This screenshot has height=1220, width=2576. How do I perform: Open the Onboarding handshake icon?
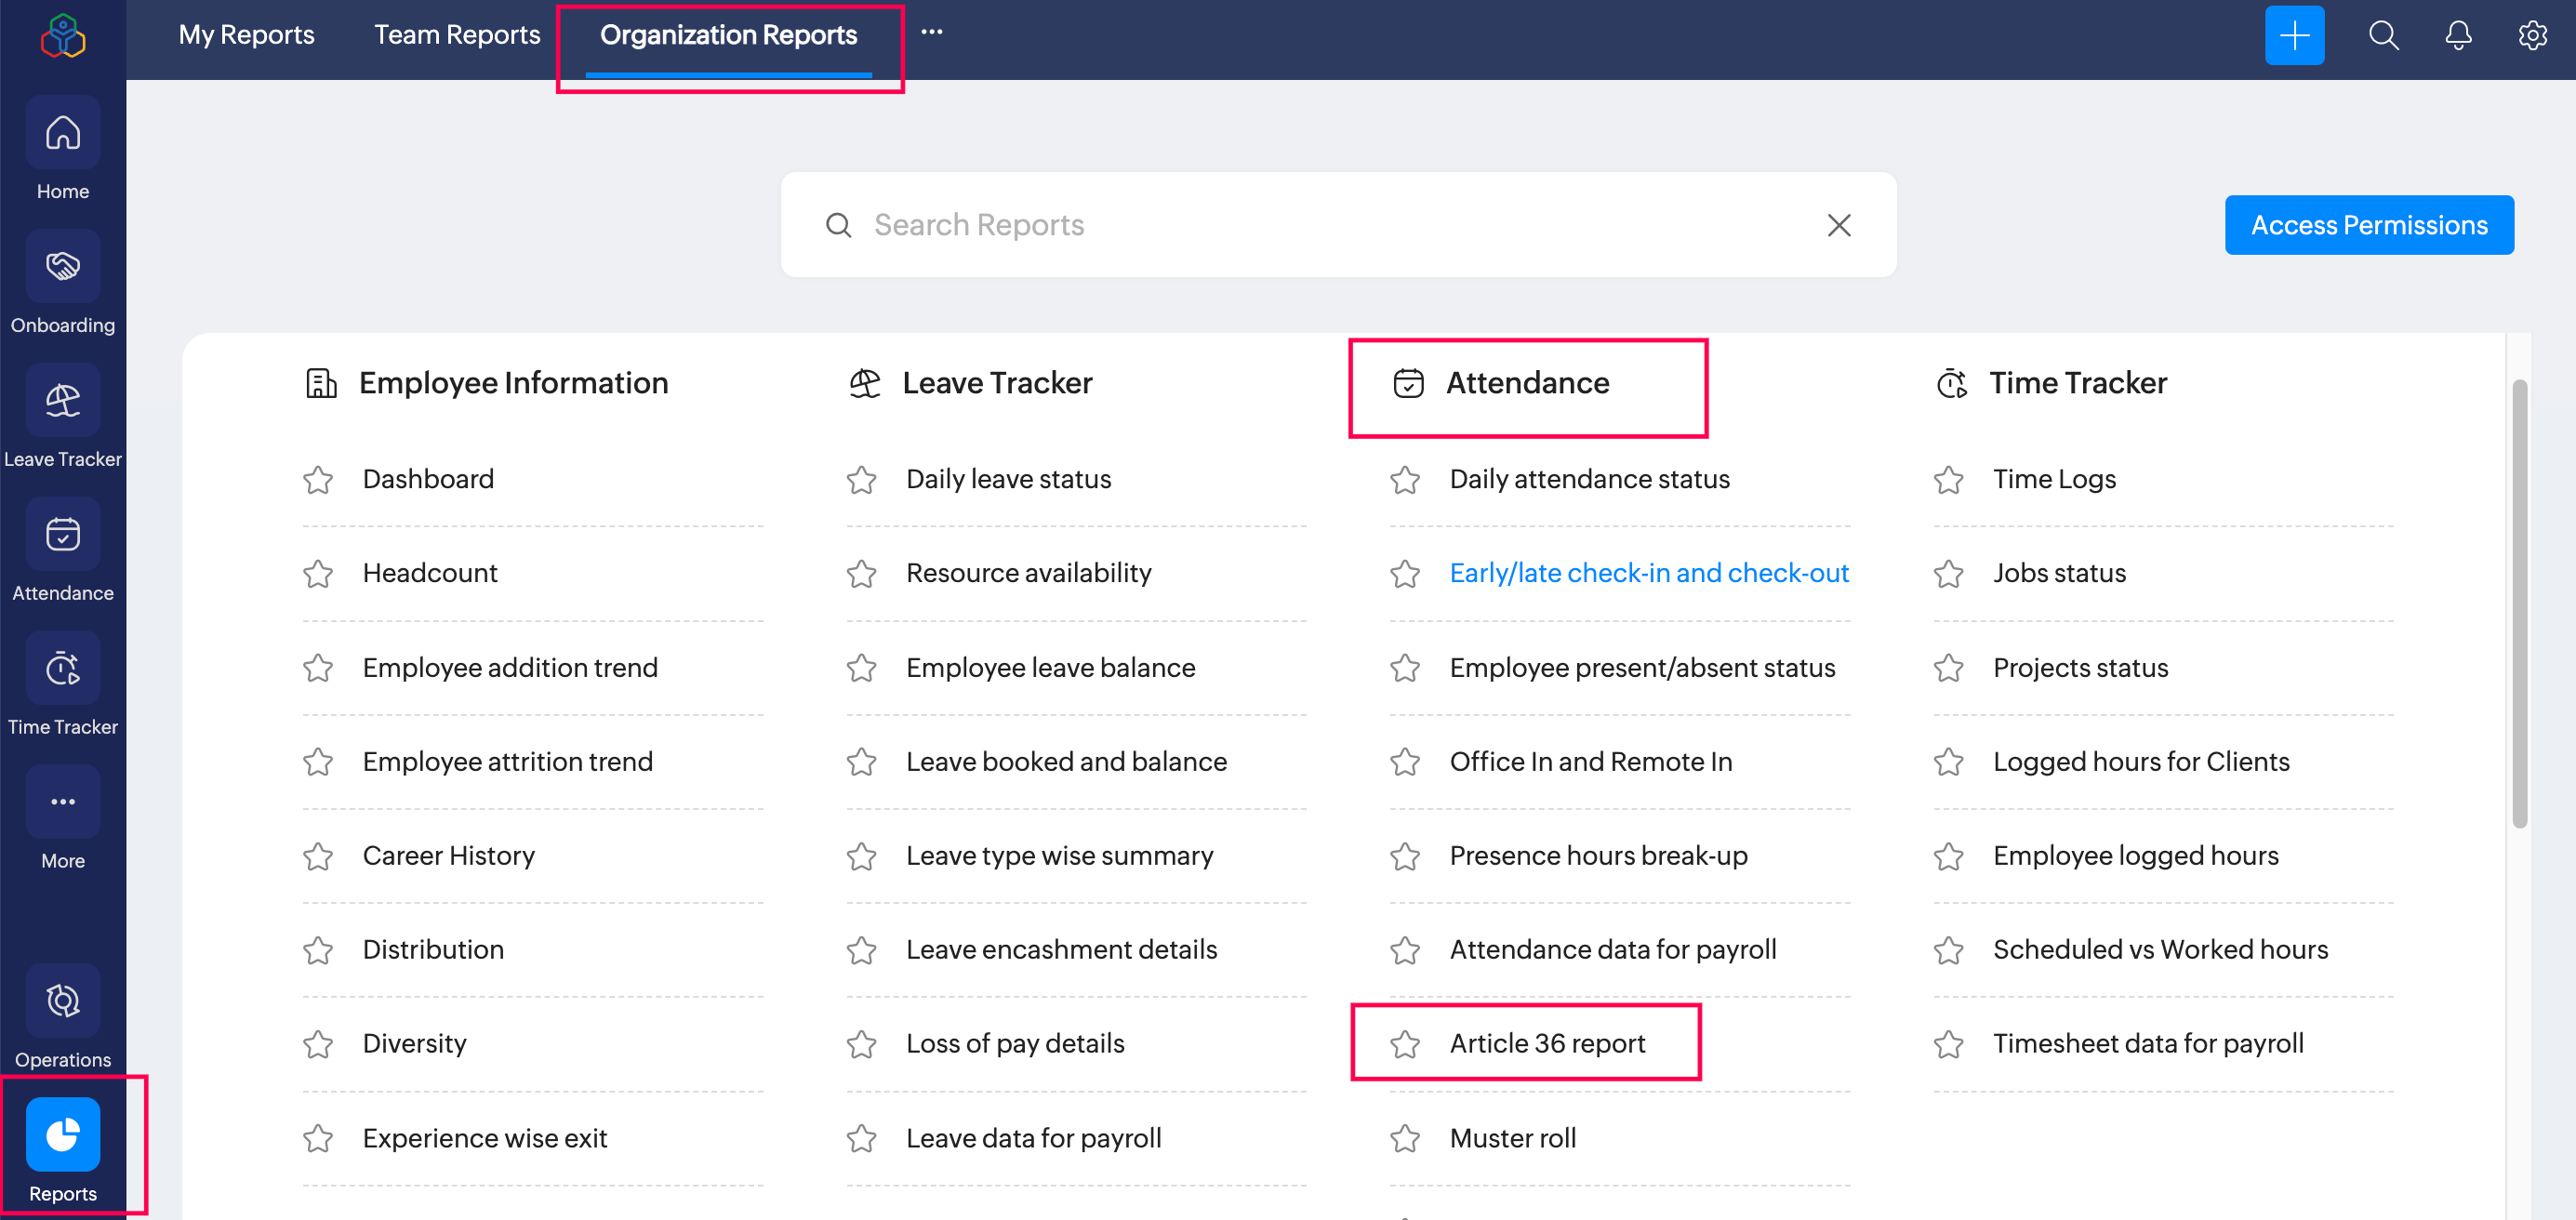(63, 267)
